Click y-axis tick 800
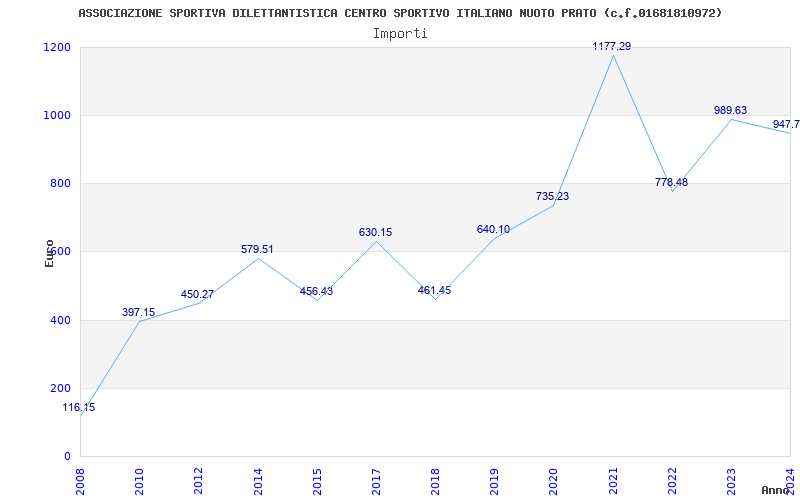The width and height of the screenshot is (800, 500). tap(60, 184)
